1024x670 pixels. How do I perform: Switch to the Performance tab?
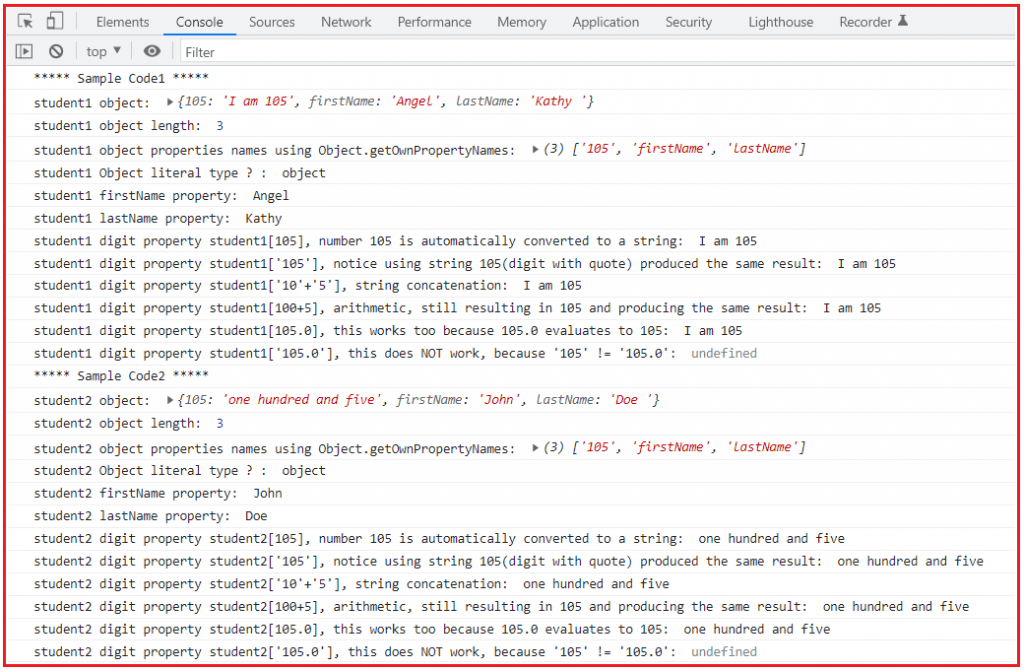(x=434, y=21)
